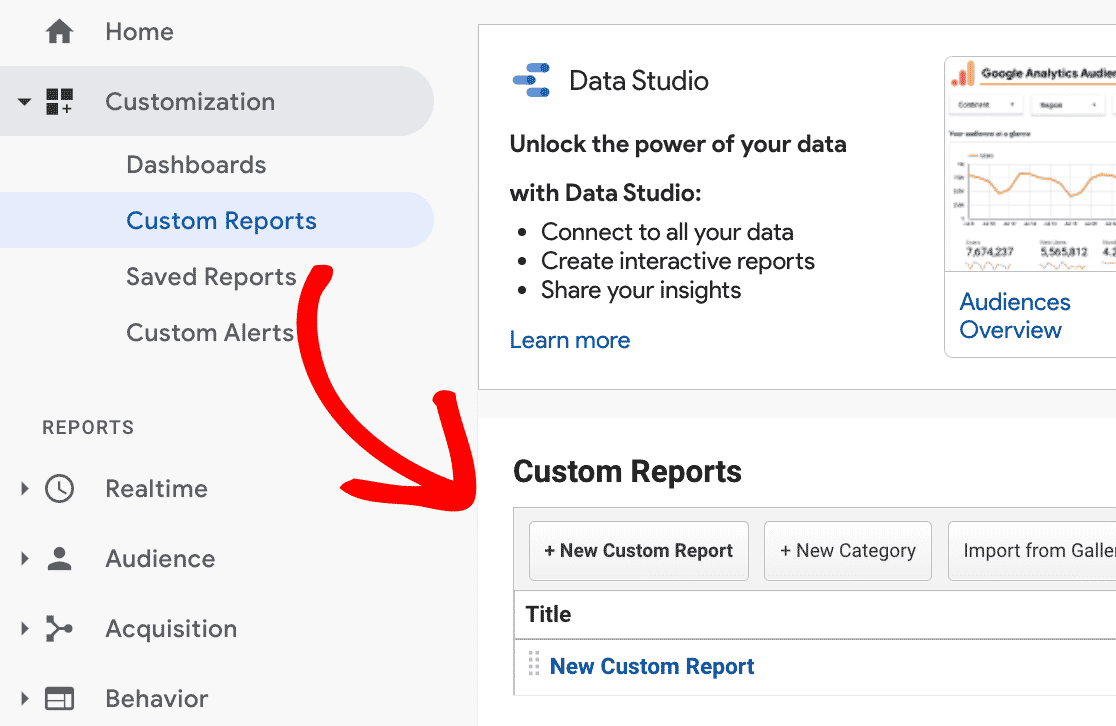Viewport: 1116px width, 726px height.
Task: Click the Data Studio logo icon
Action: (532, 80)
